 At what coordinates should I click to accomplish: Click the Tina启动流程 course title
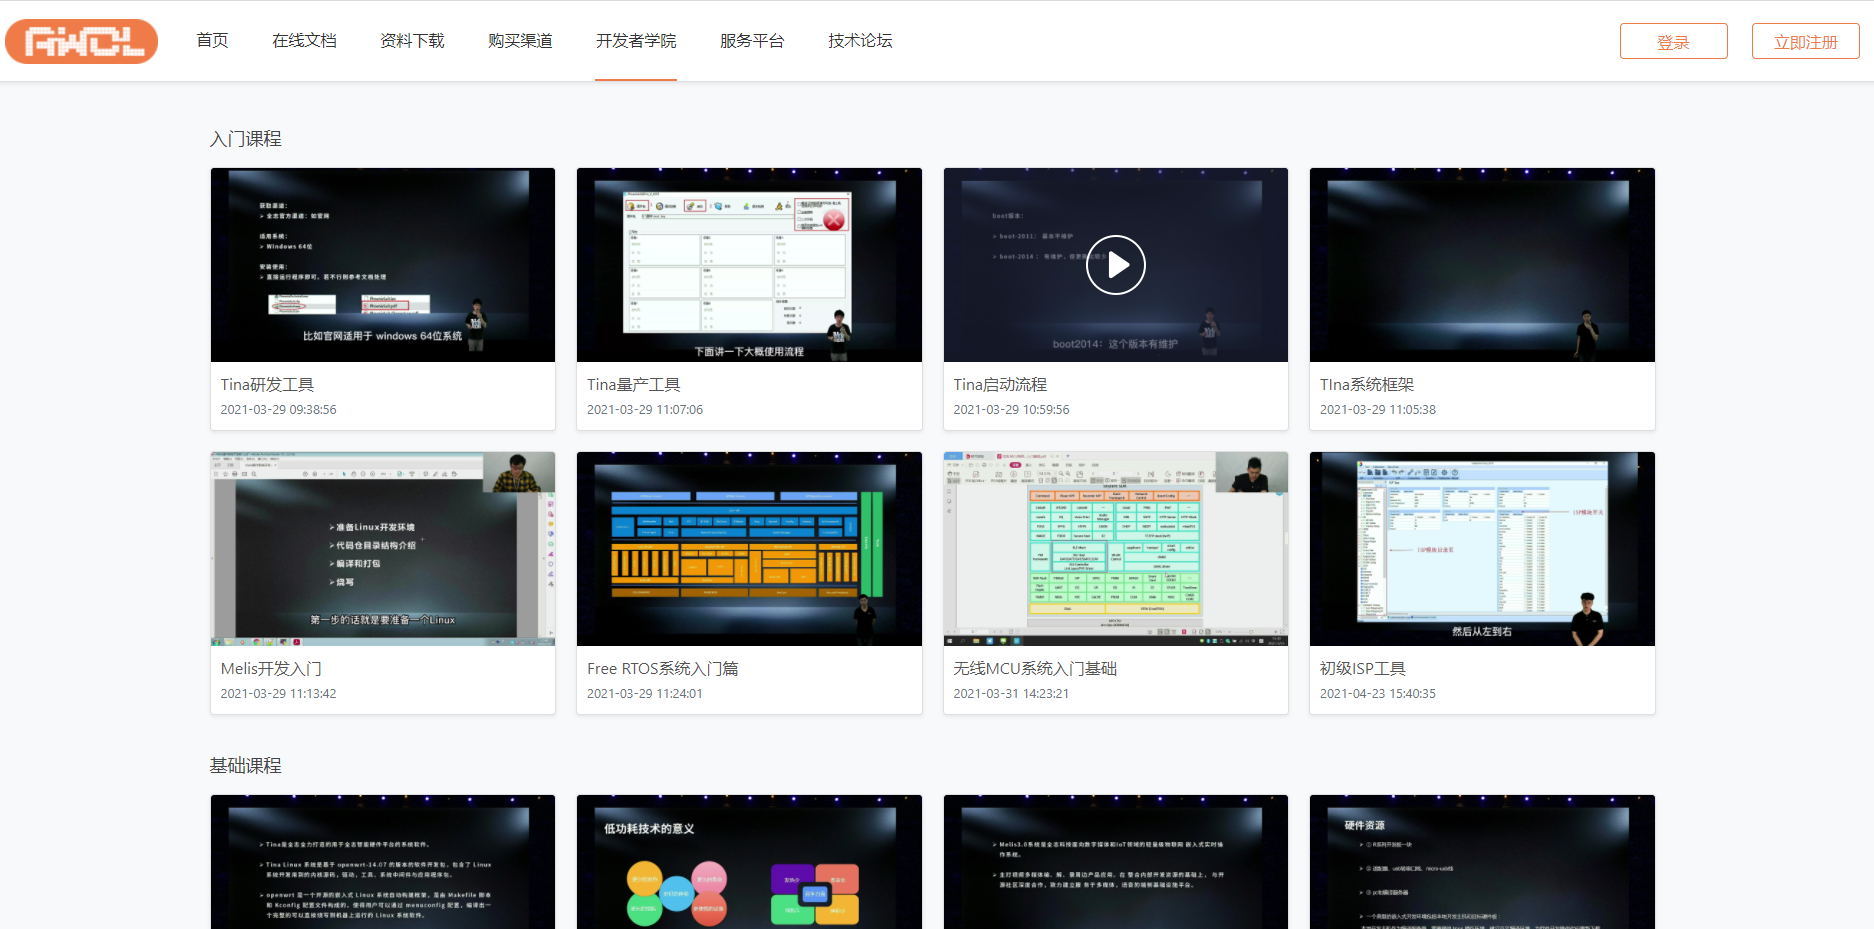point(1000,385)
